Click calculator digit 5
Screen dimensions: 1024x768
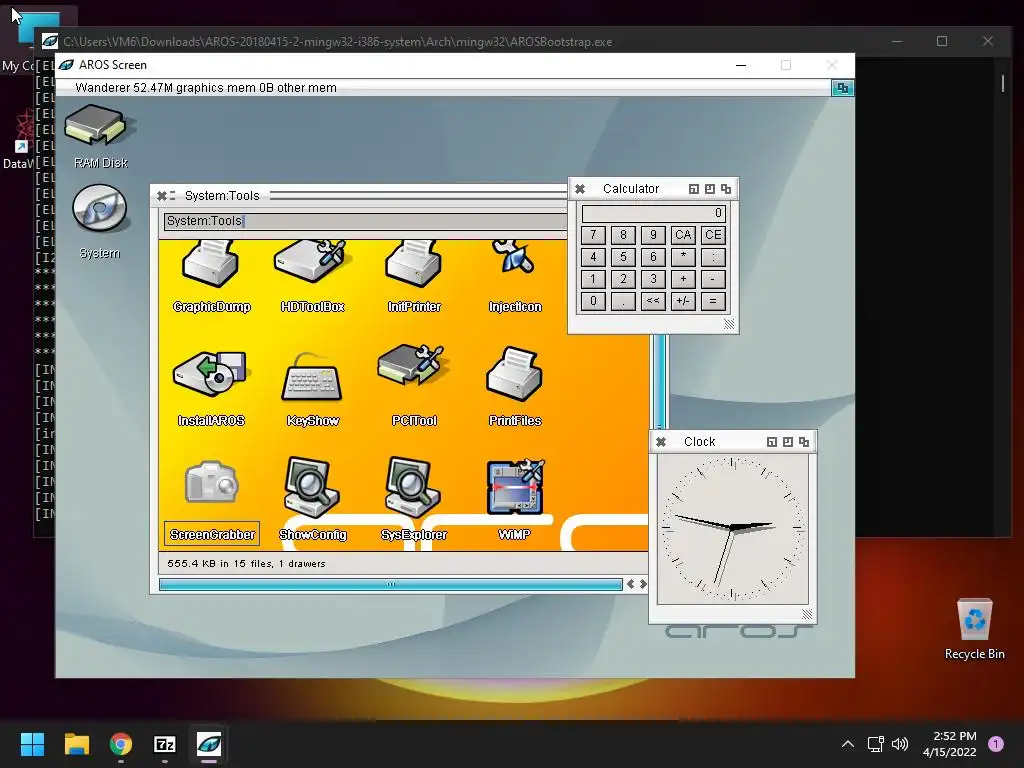pyautogui.click(x=623, y=257)
